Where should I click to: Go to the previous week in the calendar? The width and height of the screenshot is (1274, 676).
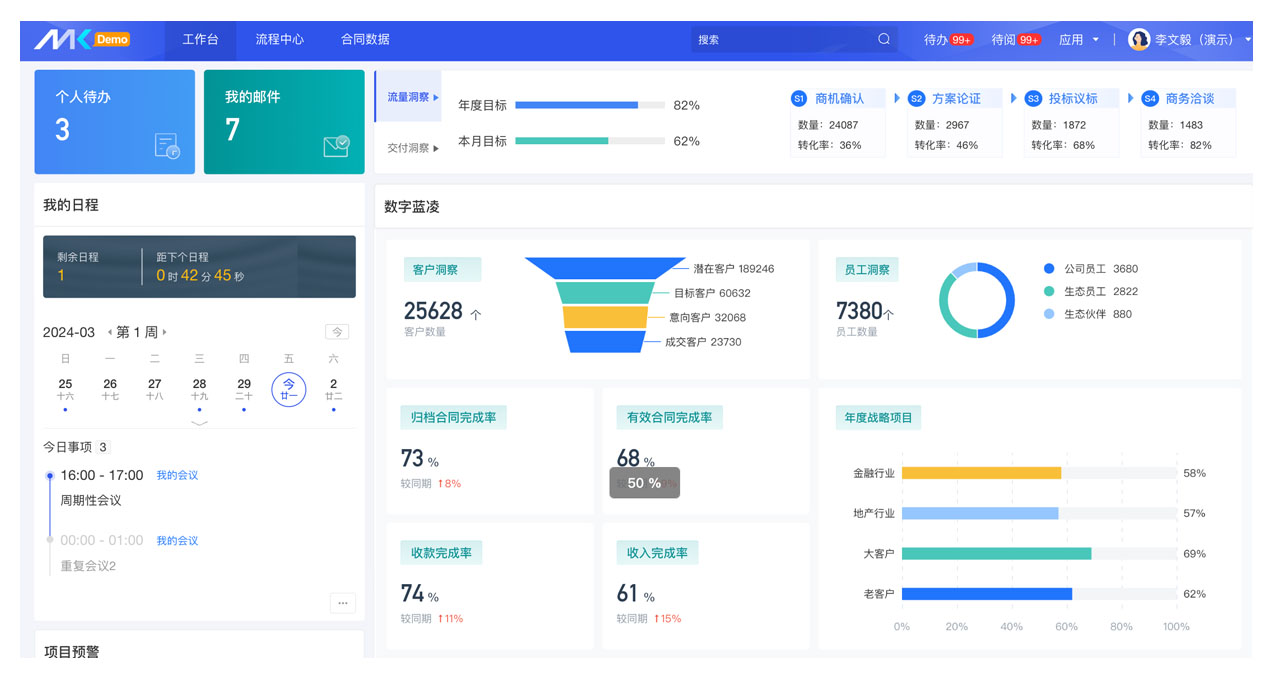coord(110,332)
